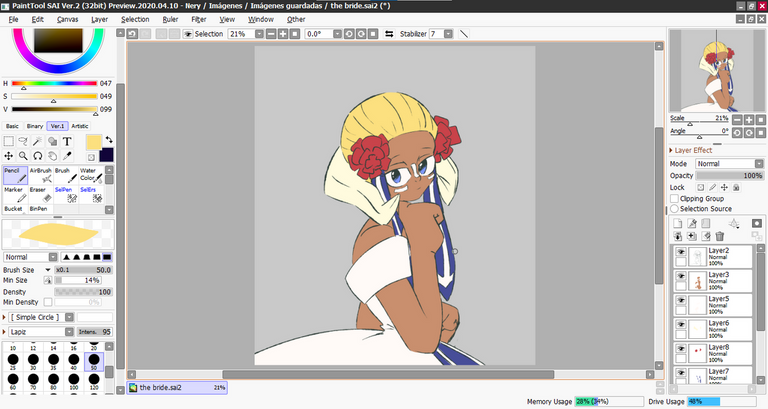Open the Lapiz brush texture dropdown
The width and height of the screenshot is (768, 409).
pos(70,332)
